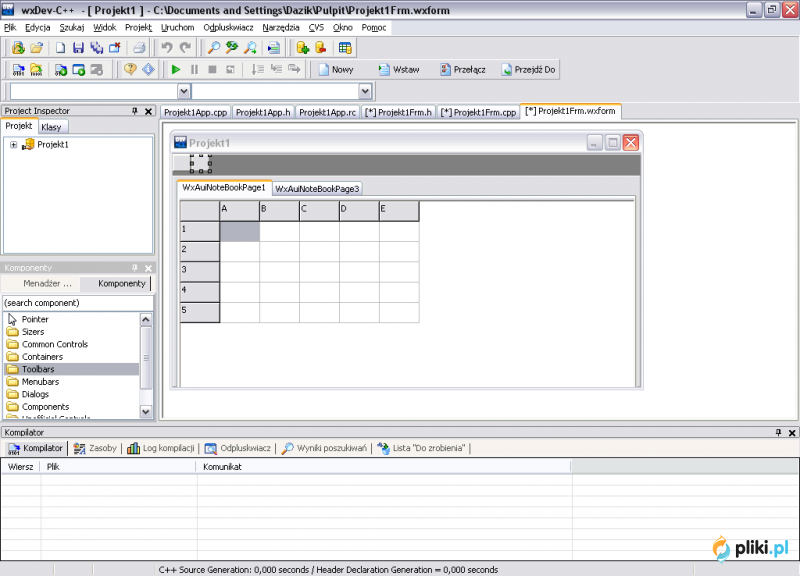
Task: Print the current document
Action: [139, 48]
